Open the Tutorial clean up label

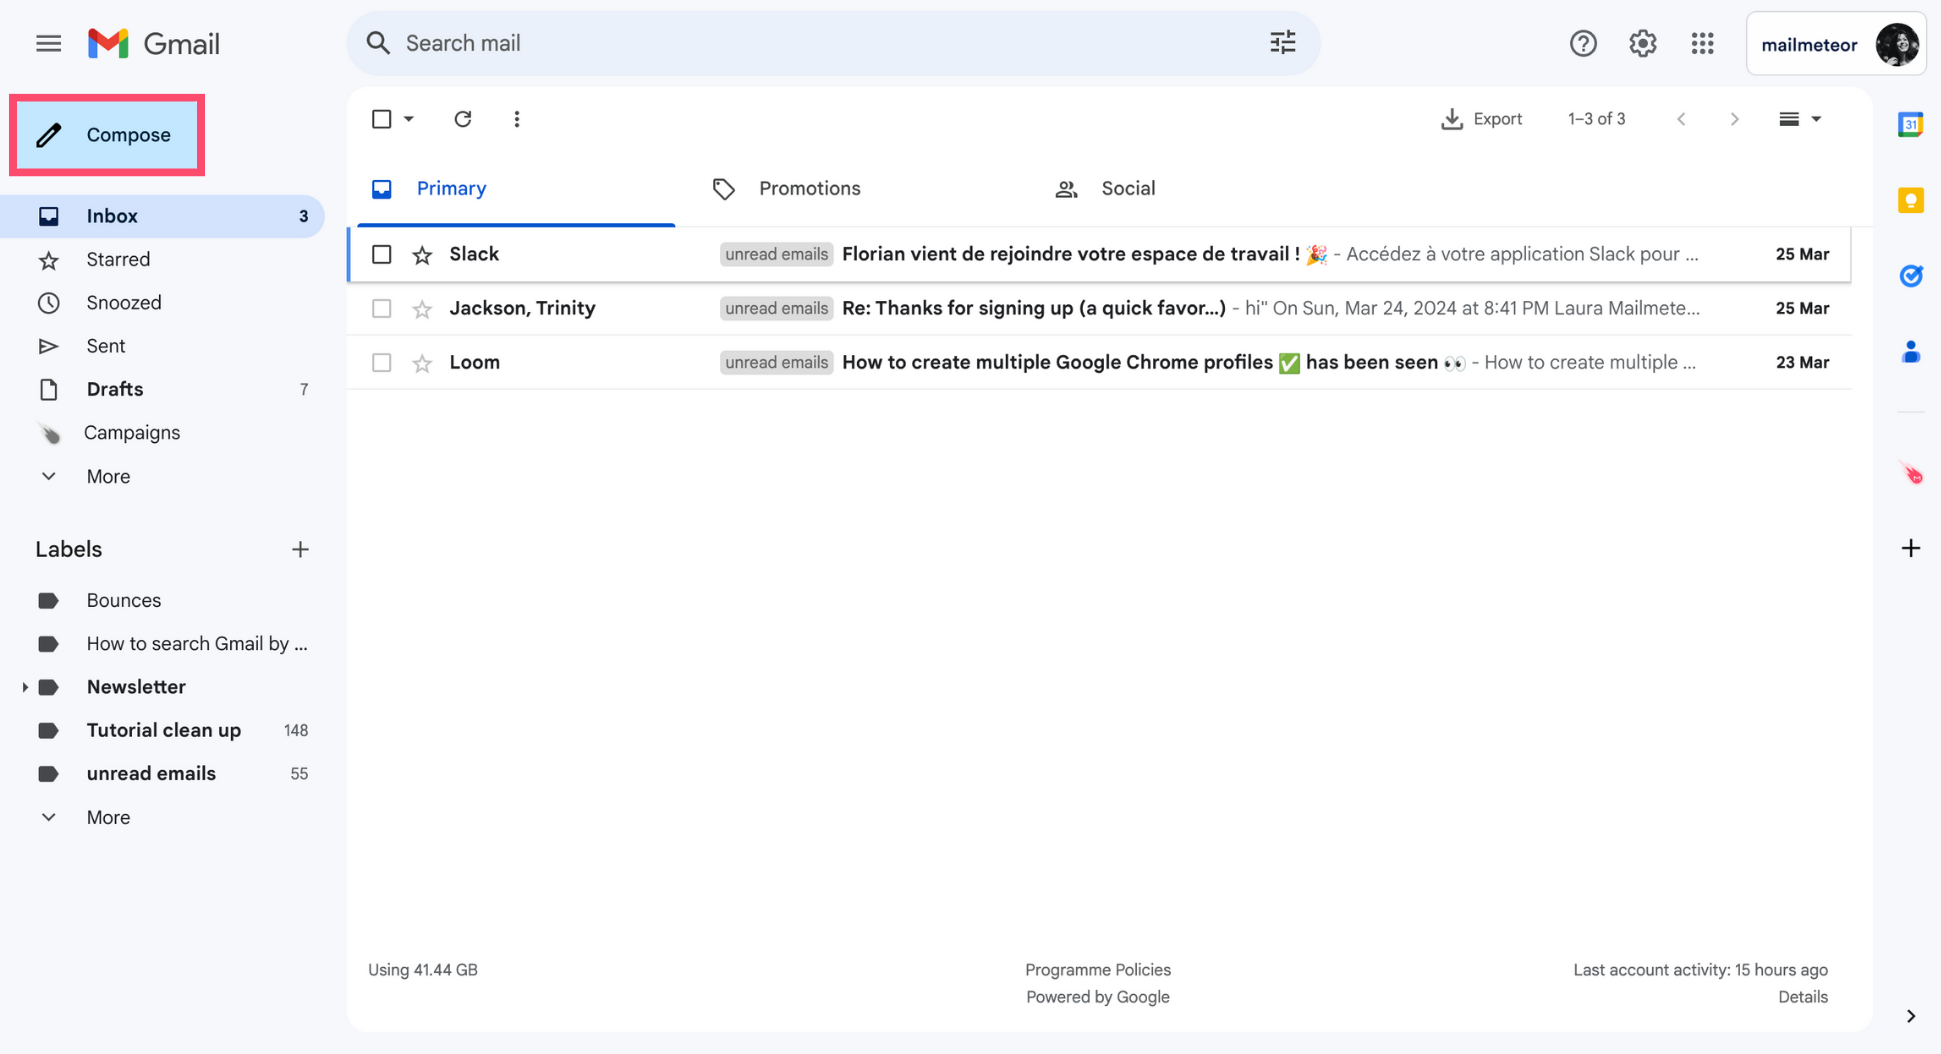166,730
